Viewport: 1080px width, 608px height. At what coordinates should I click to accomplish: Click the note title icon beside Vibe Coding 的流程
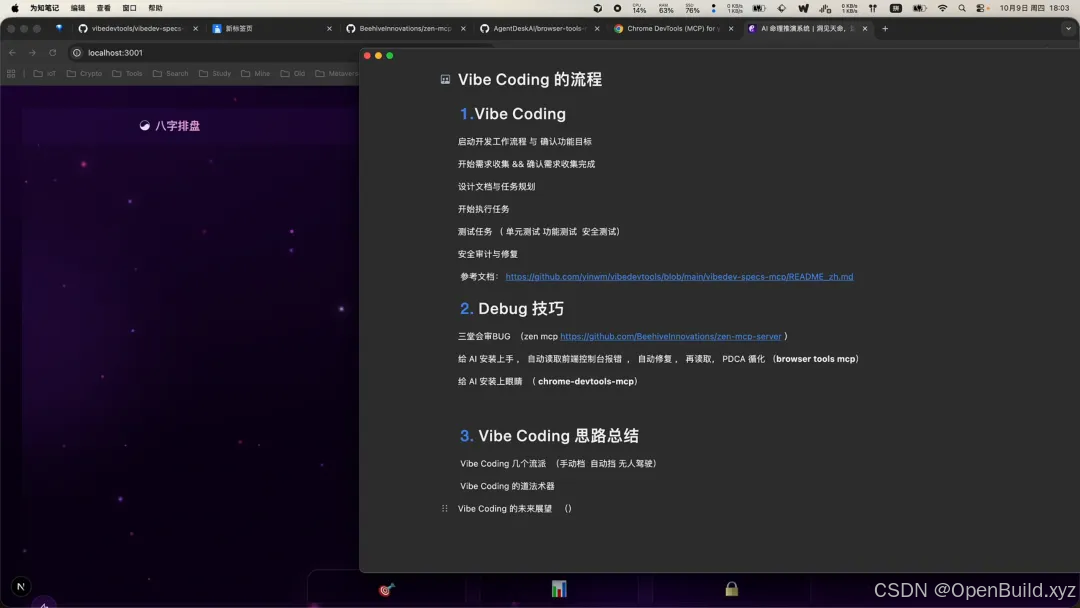click(446, 80)
